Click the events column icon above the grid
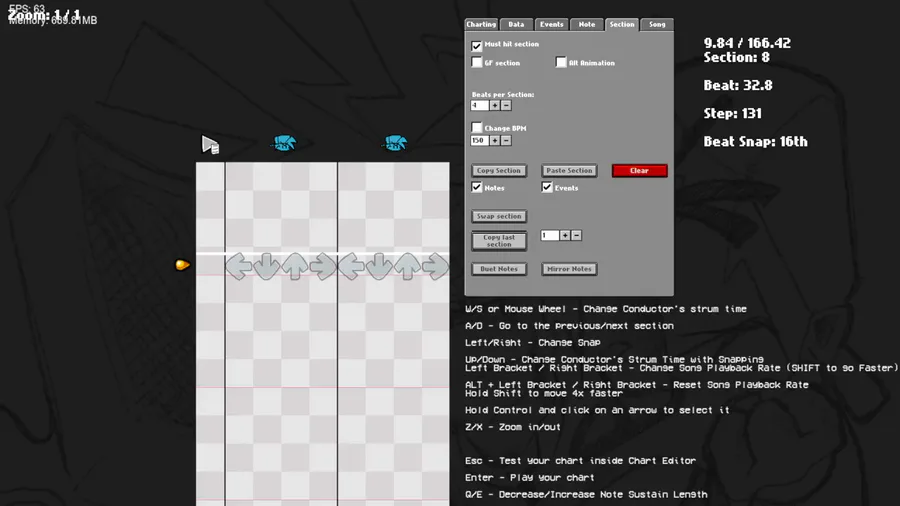Screen dimensions: 900x506 click(x=210, y=145)
